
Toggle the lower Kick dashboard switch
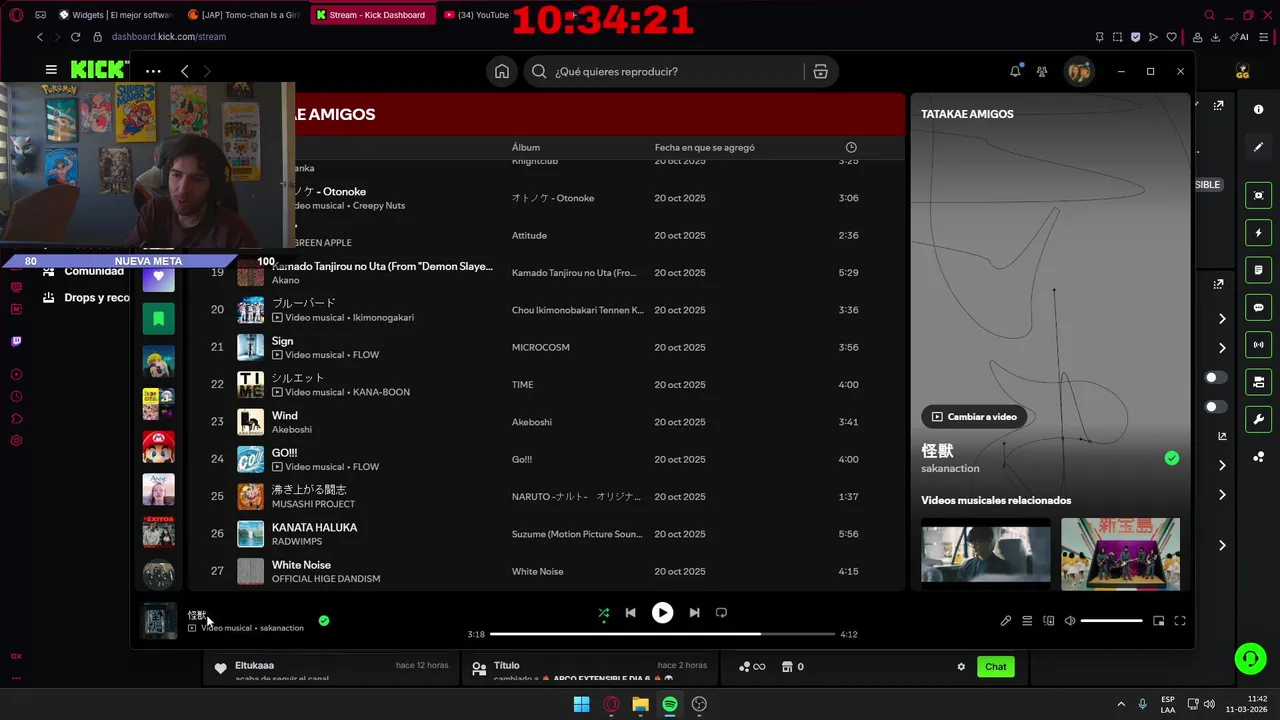pos(1216,407)
